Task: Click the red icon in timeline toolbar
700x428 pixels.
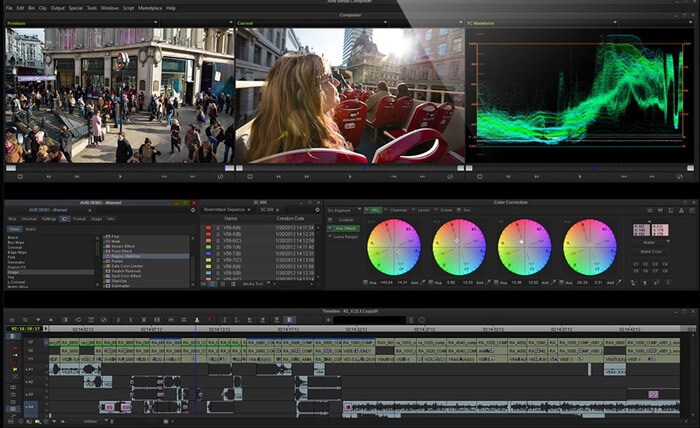Action: (210, 320)
